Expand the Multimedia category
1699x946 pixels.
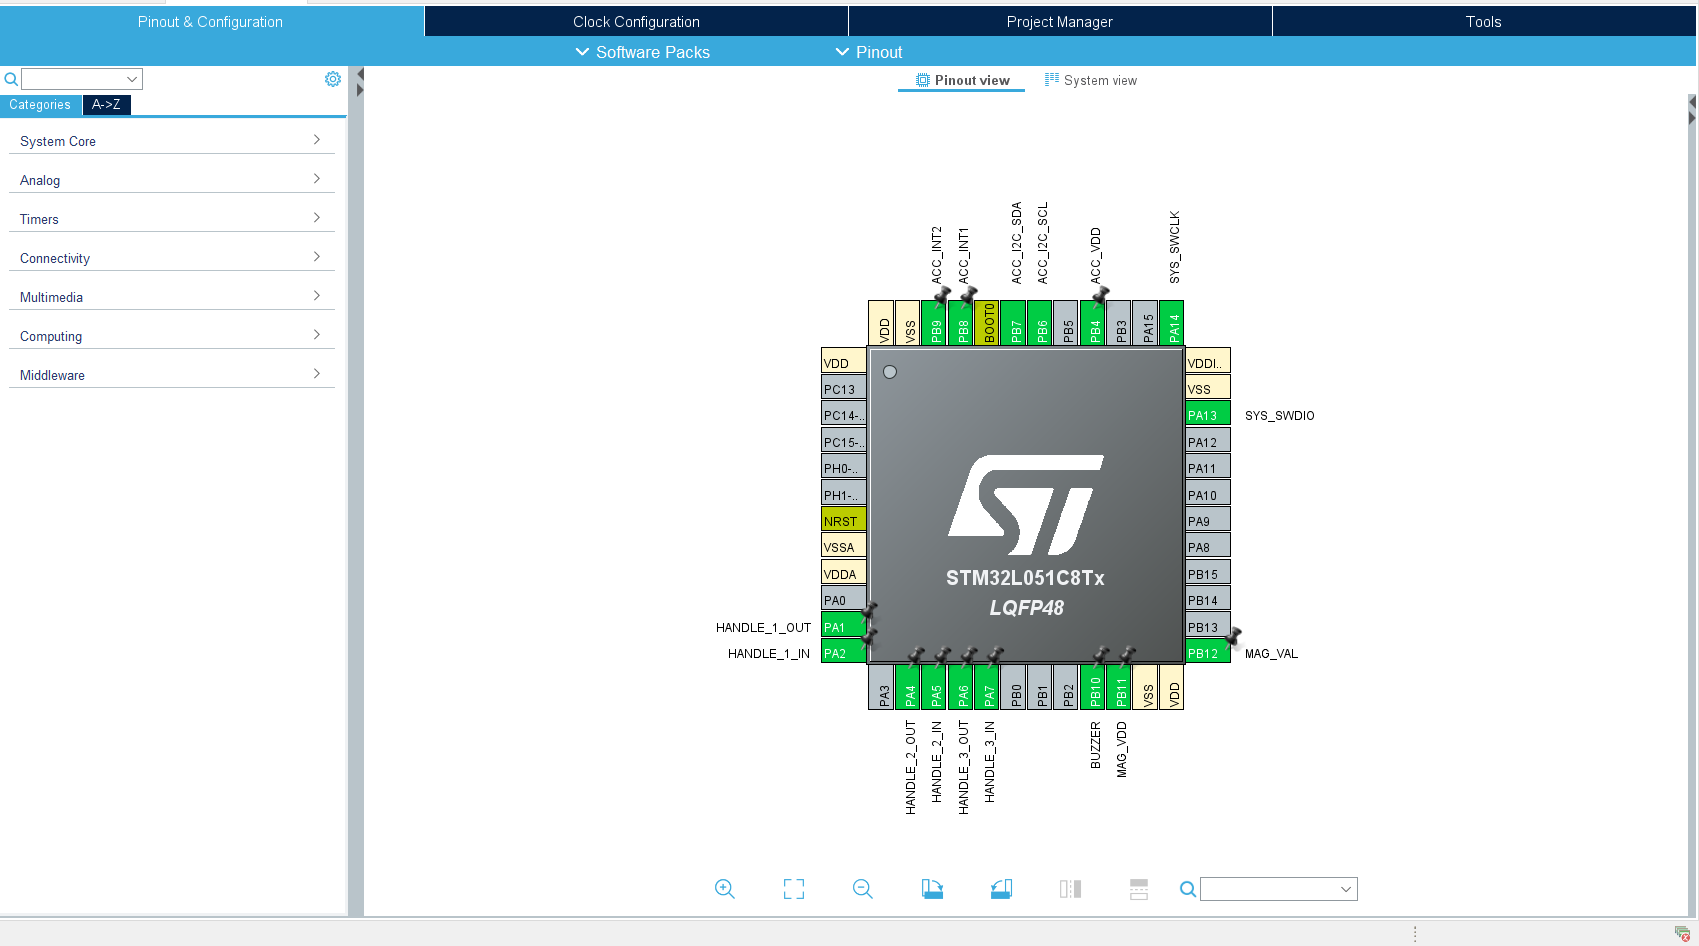(x=171, y=297)
